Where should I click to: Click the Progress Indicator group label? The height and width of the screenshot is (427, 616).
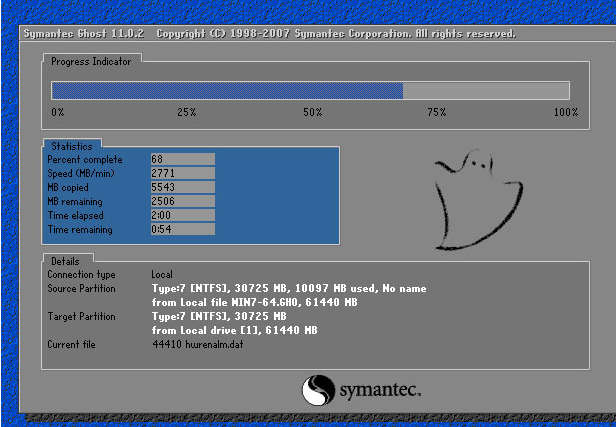[93, 61]
